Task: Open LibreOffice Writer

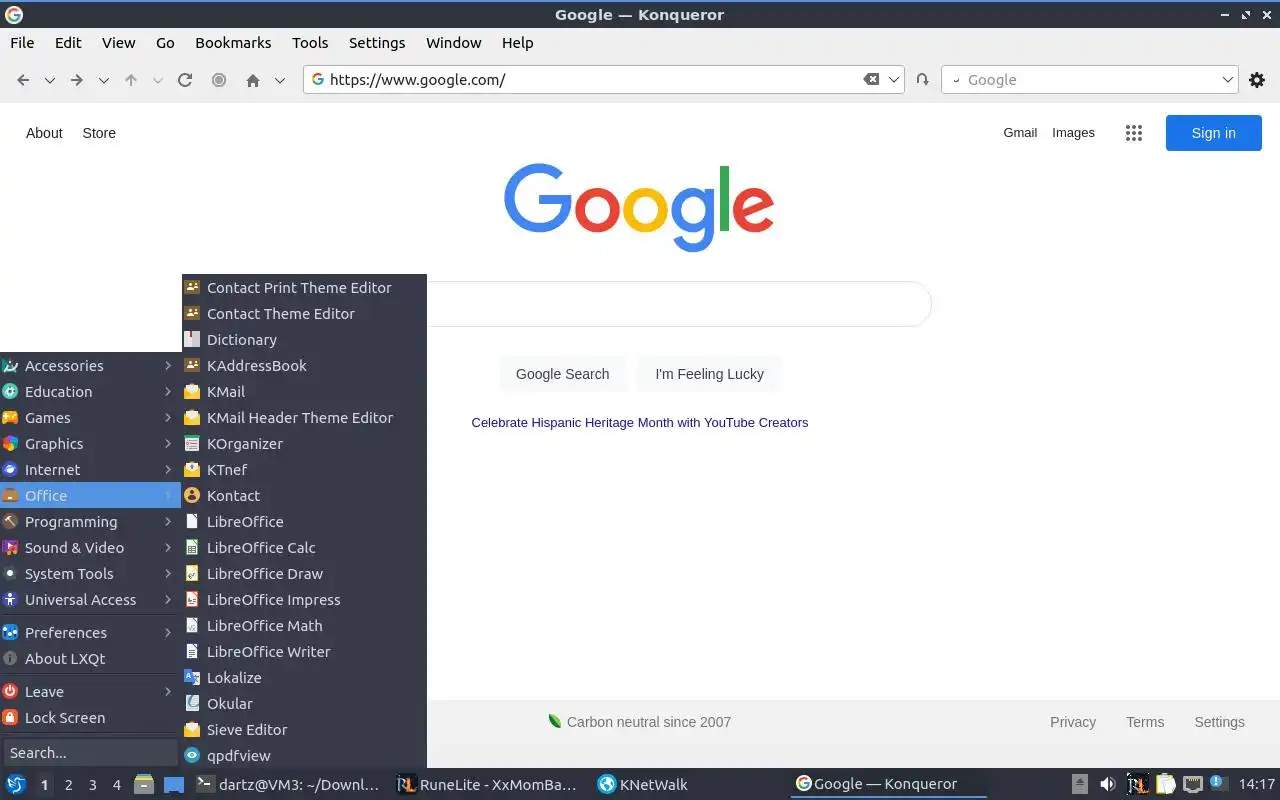Action: point(304,652)
